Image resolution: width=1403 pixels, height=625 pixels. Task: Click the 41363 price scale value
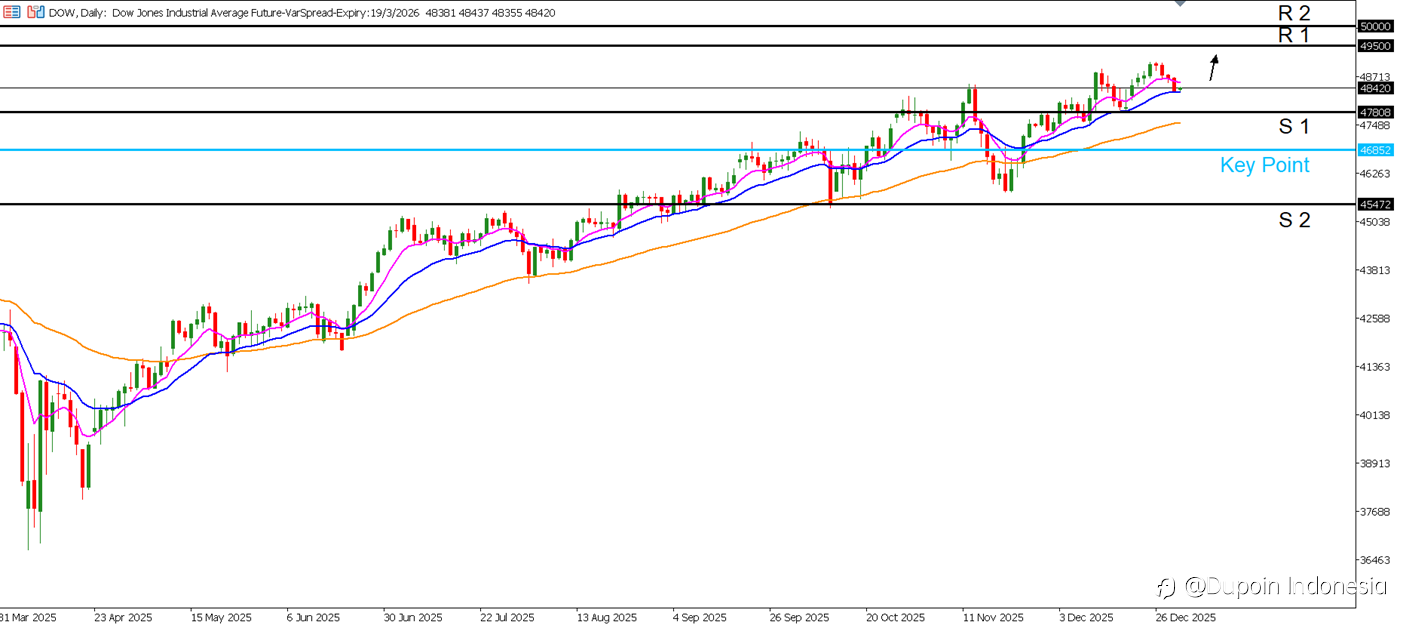pyautogui.click(x=1376, y=367)
